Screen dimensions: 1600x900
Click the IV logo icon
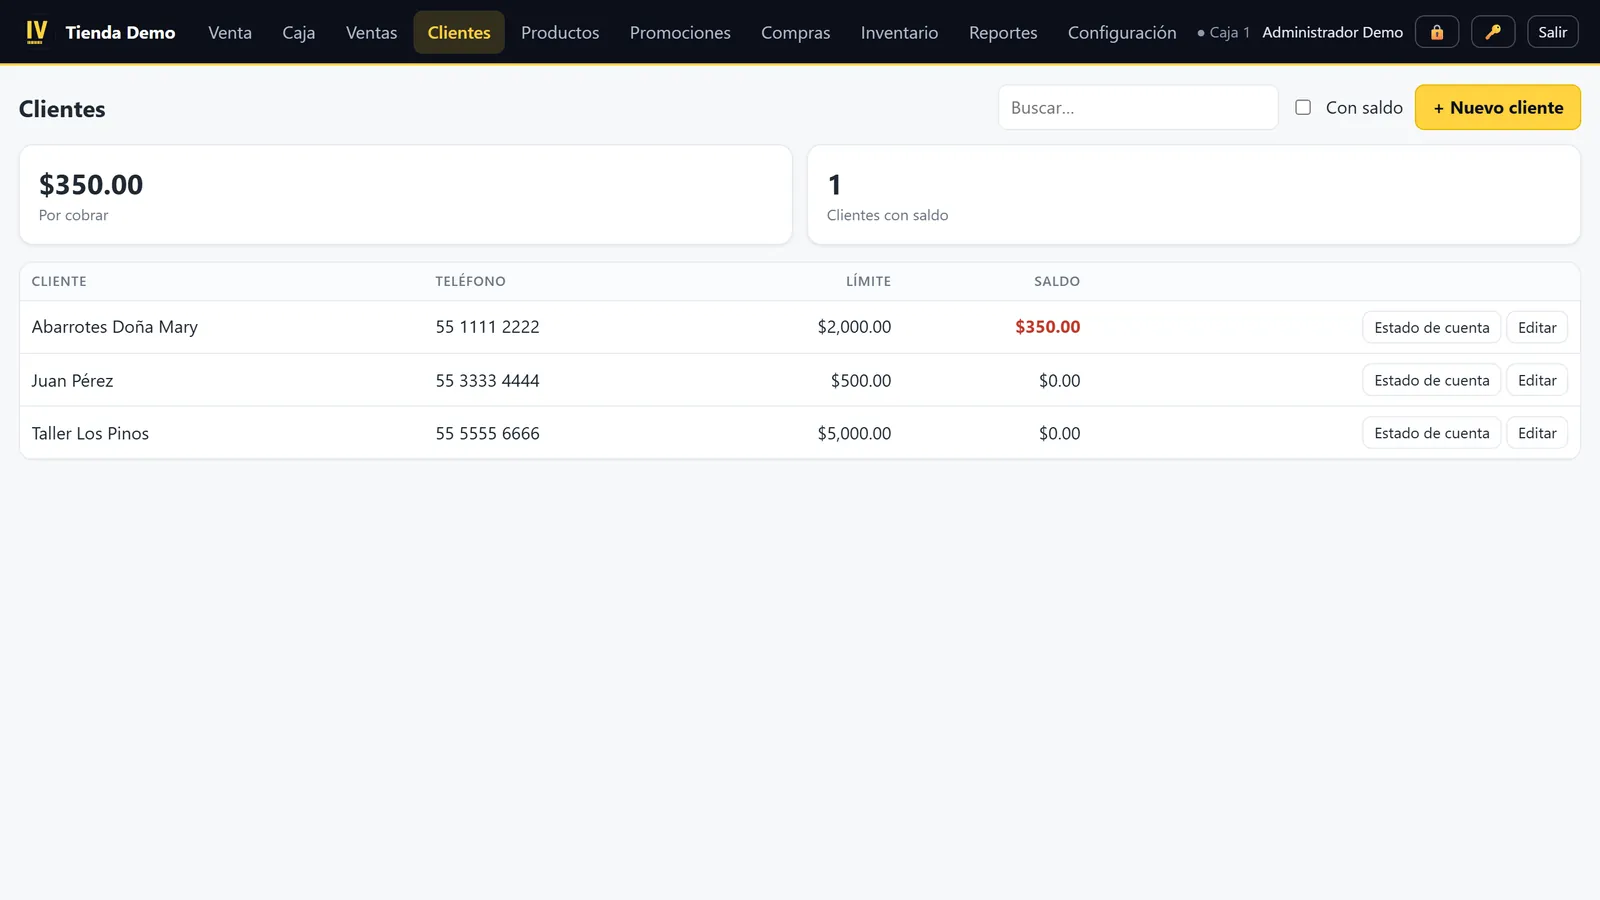(x=36, y=32)
